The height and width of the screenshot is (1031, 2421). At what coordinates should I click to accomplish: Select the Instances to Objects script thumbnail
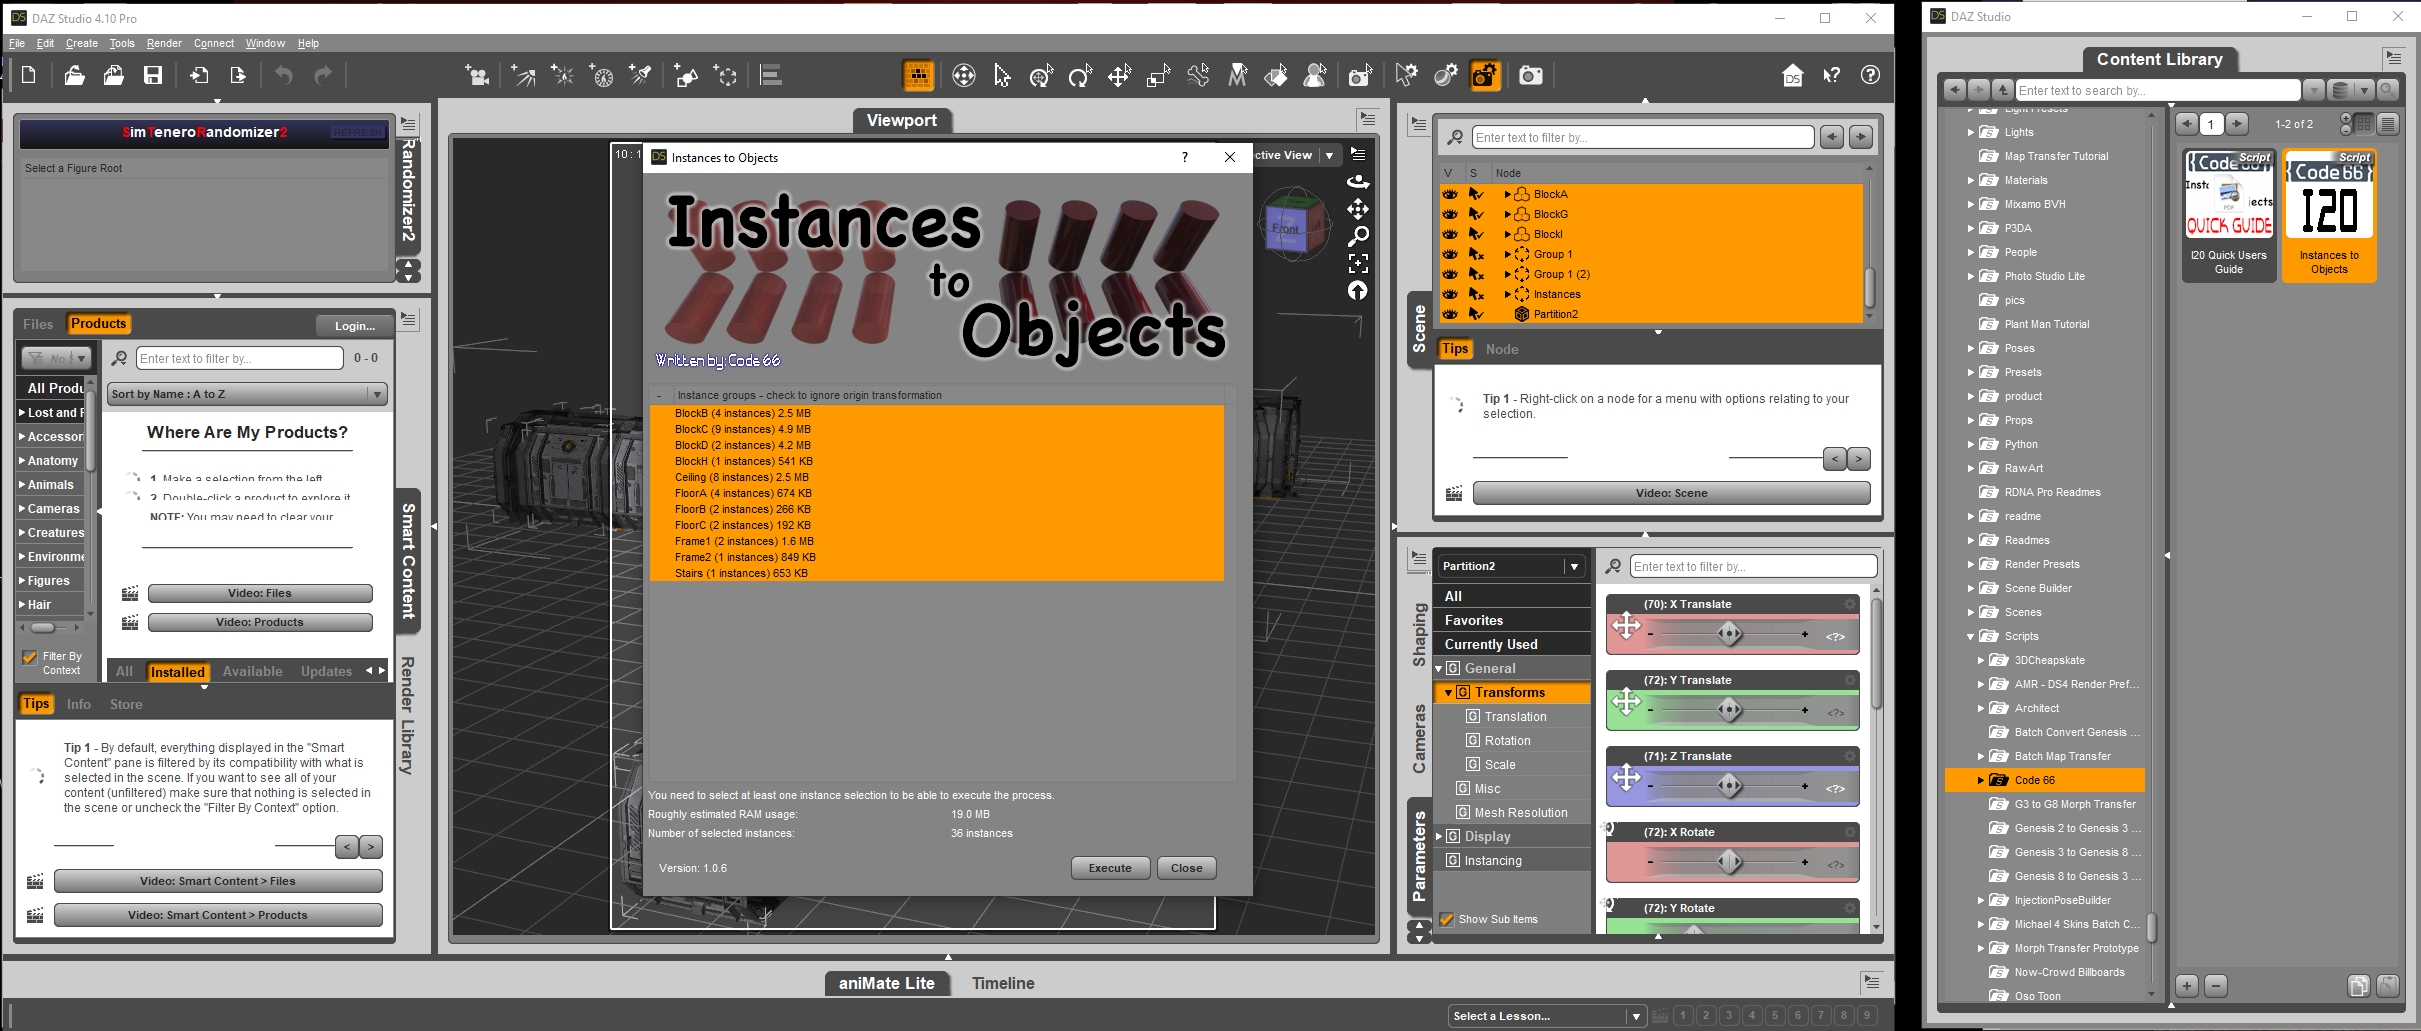[x=2330, y=214]
